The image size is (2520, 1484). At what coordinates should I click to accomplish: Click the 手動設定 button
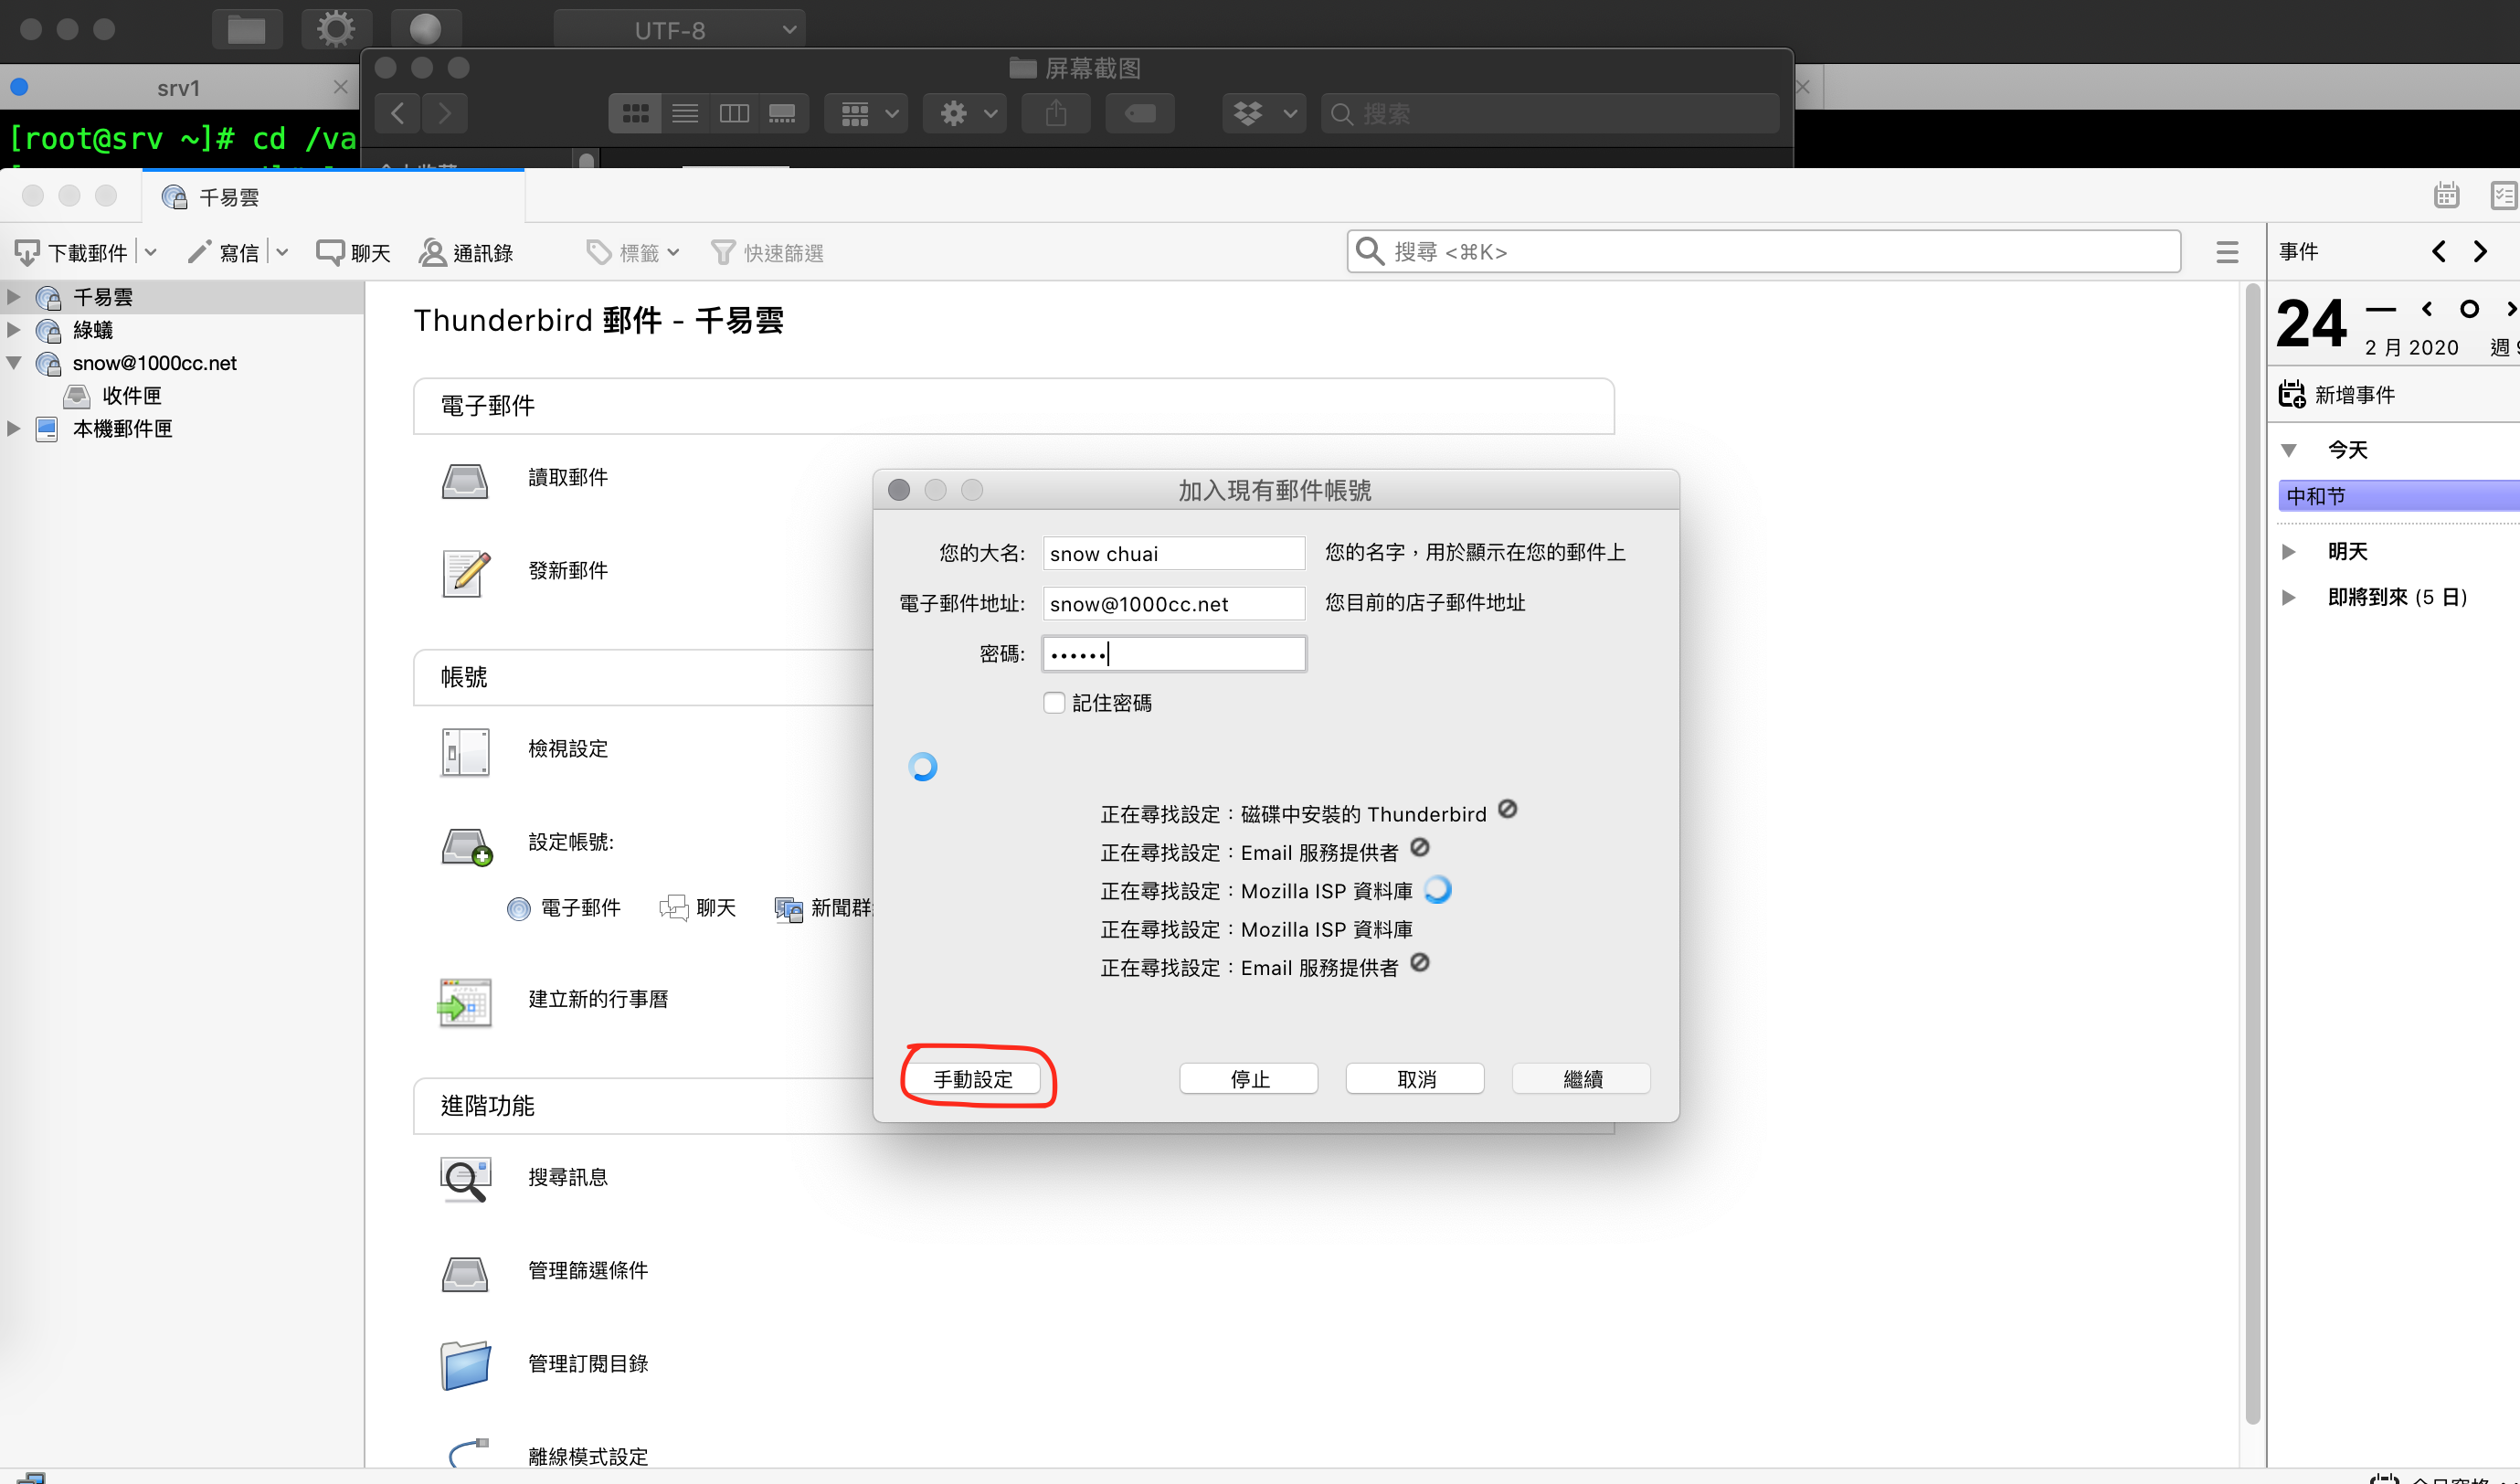(x=973, y=1079)
